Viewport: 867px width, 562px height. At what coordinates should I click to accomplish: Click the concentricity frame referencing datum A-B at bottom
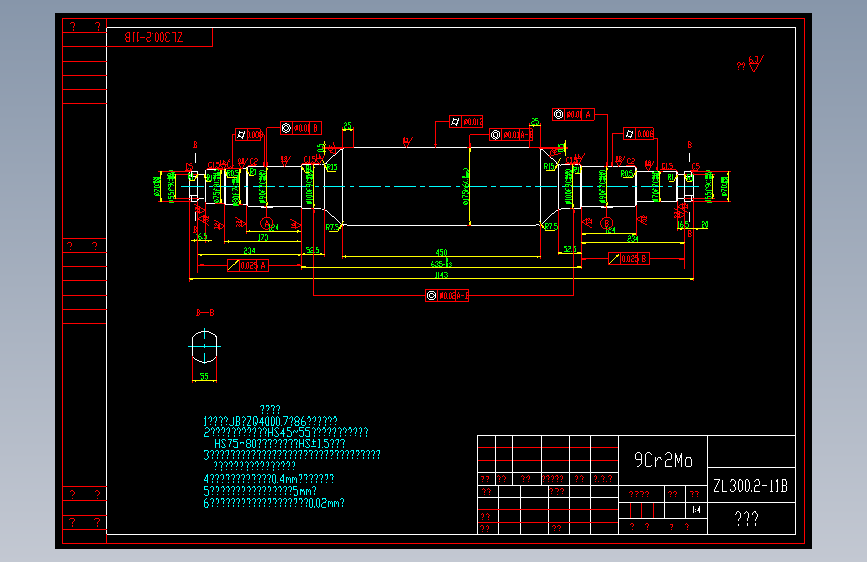tap(447, 295)
